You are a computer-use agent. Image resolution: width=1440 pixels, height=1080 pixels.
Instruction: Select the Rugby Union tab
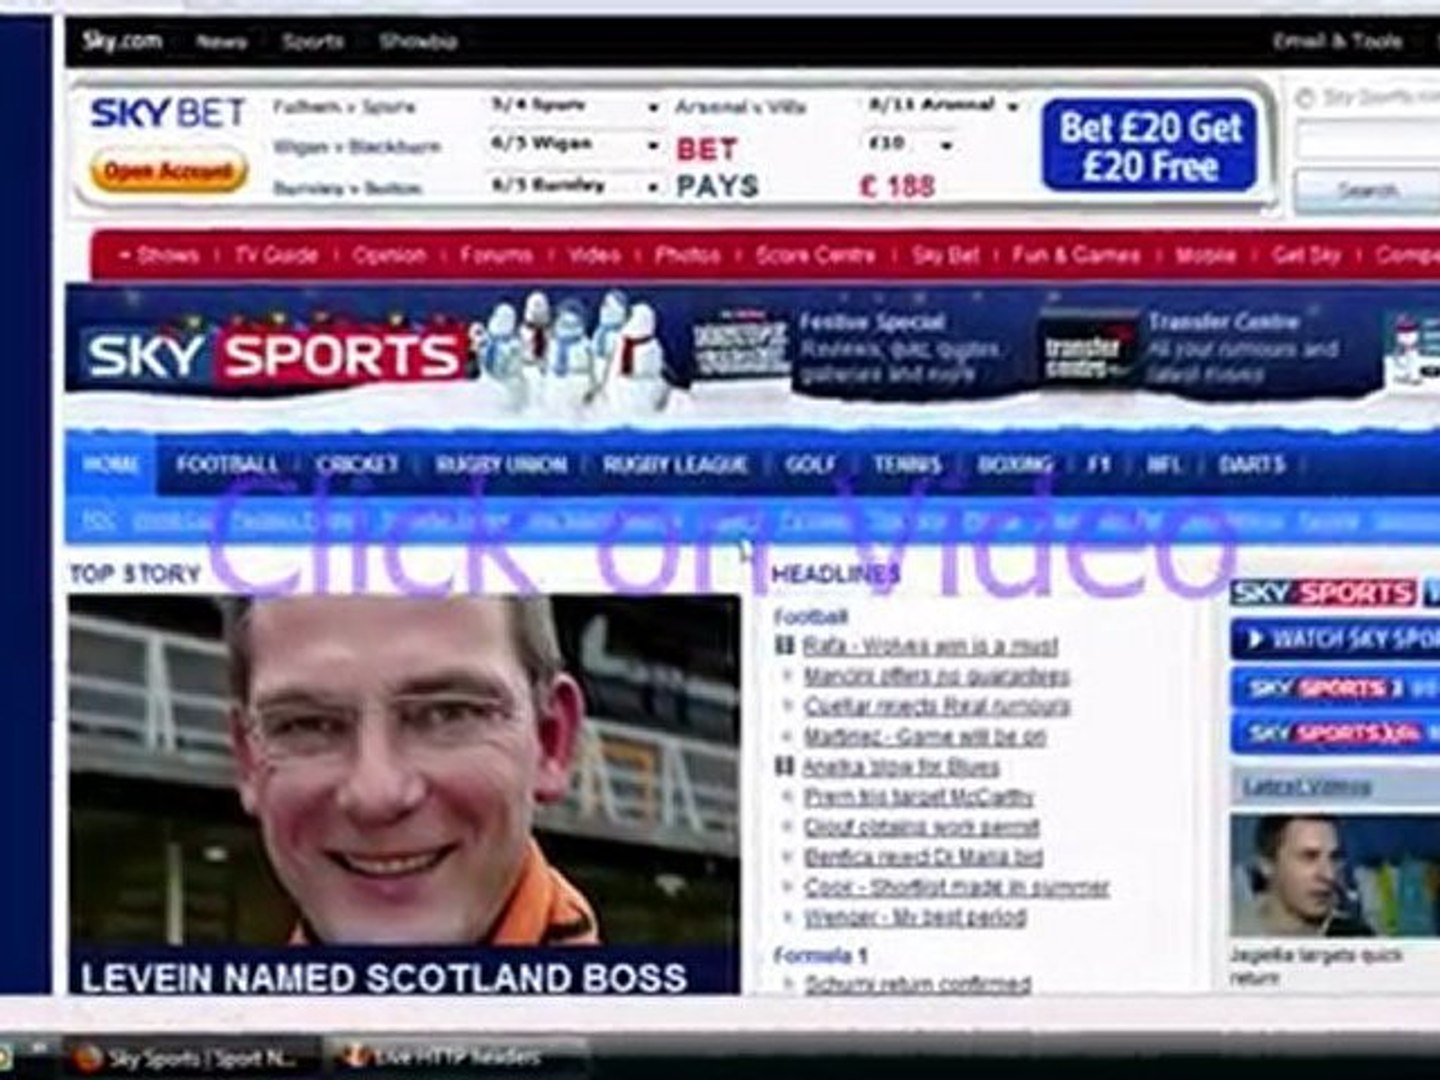pyautogui.click(x=501, y=465)
